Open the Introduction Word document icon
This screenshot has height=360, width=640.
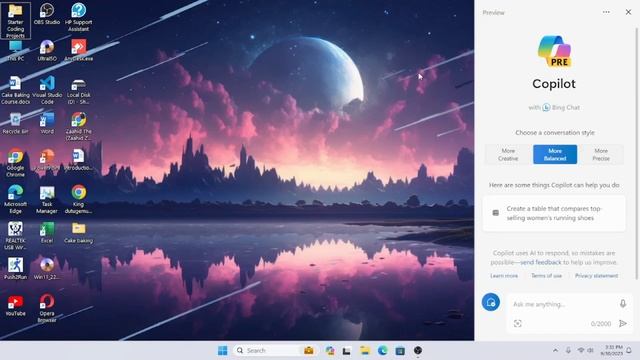coord(78,160)
